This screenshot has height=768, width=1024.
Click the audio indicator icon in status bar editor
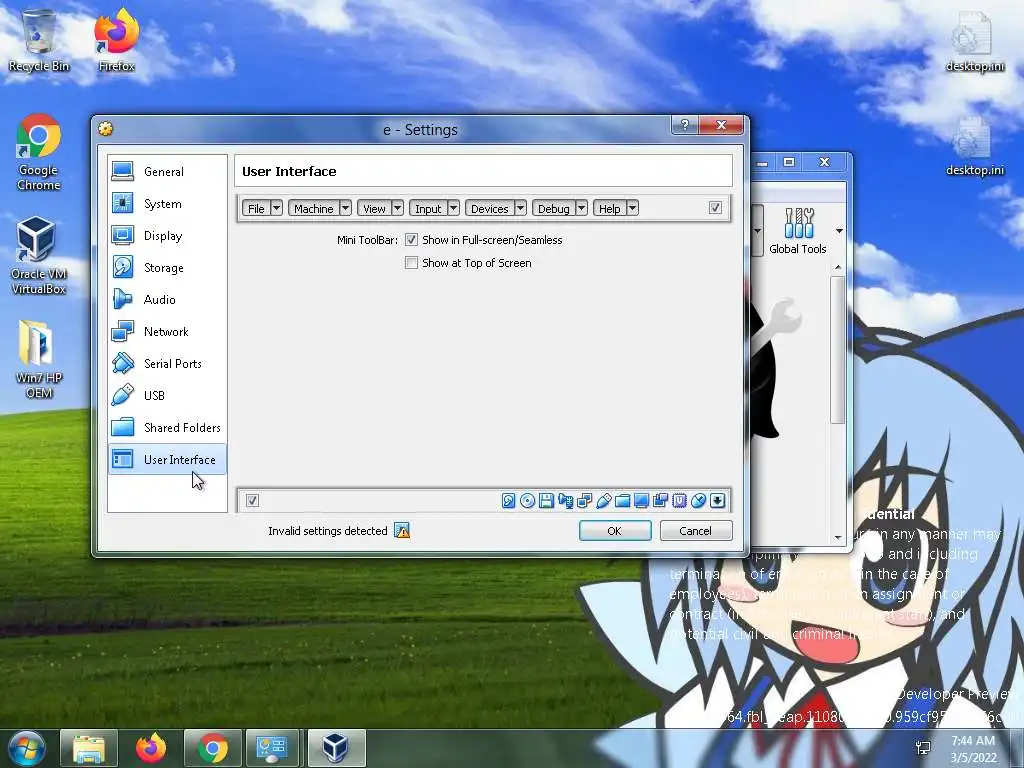pyautogui.click(x=566, y=501)
